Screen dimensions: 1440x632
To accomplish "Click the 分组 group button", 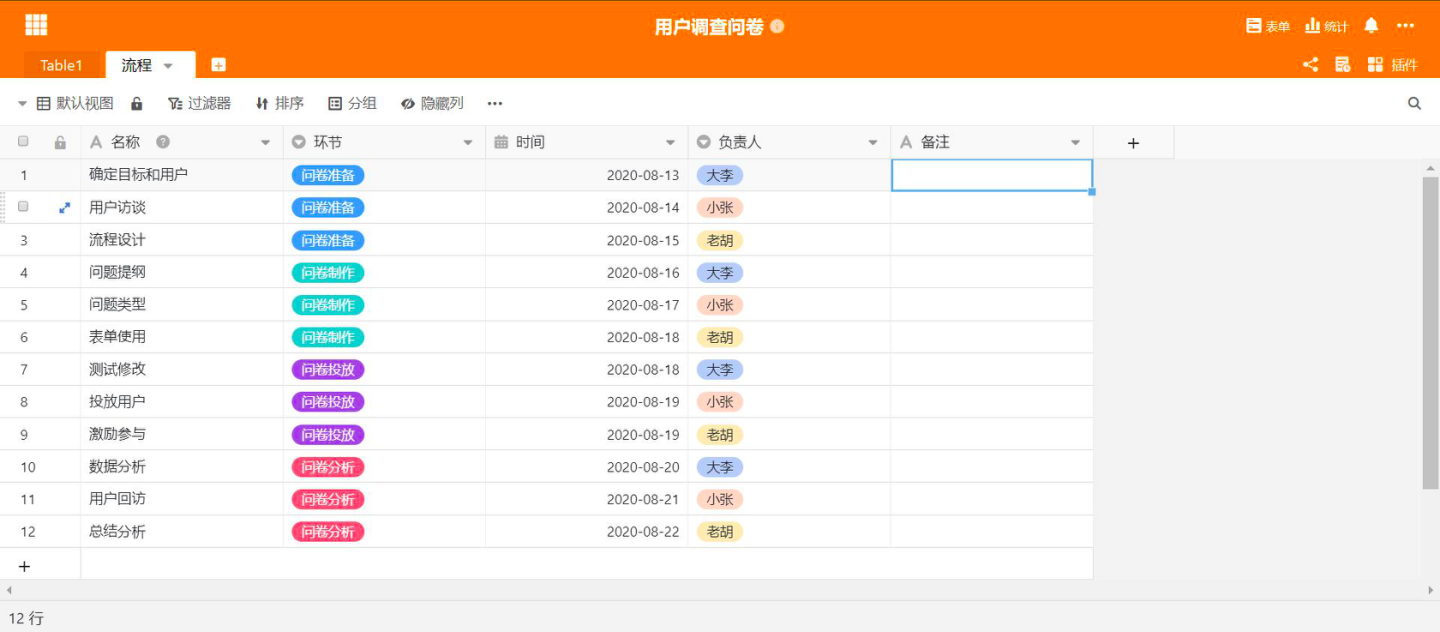I will coord(352,103).
